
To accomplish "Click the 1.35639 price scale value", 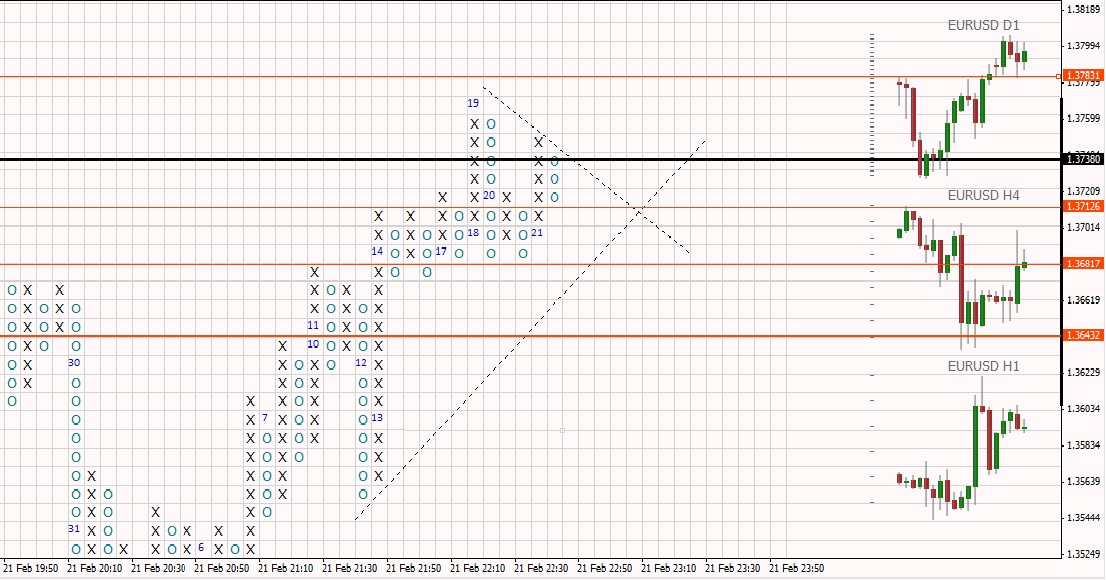I will 1084,481.
